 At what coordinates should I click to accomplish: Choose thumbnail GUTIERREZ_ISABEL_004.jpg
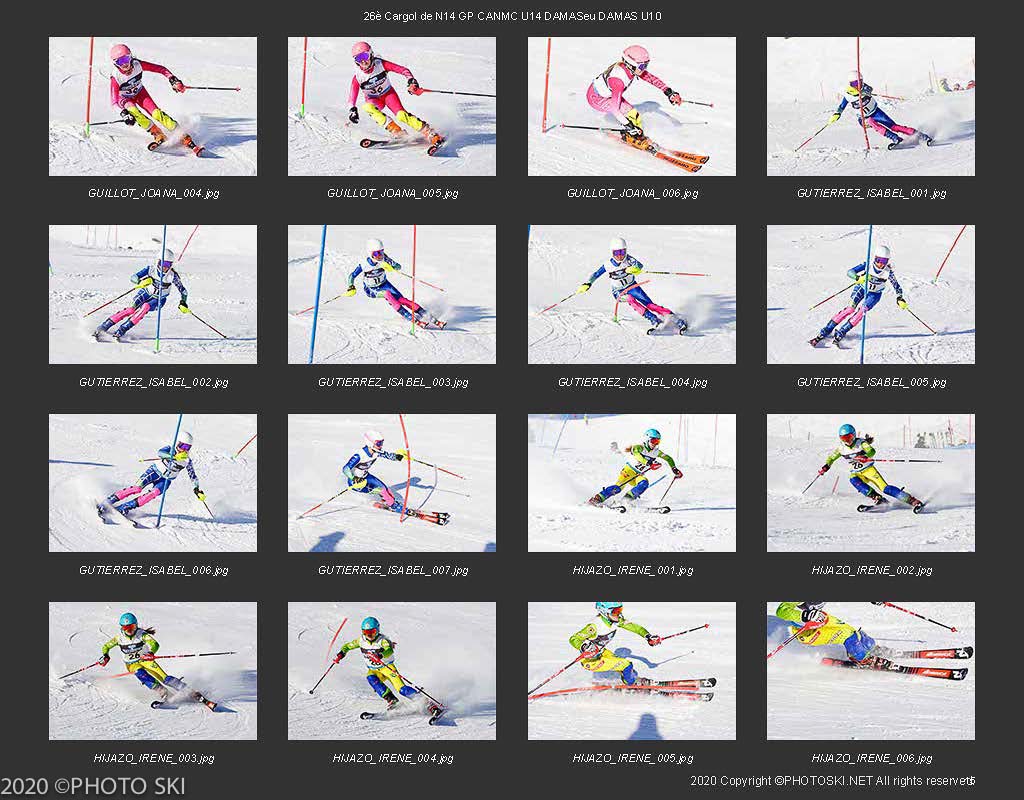[632, 295]
